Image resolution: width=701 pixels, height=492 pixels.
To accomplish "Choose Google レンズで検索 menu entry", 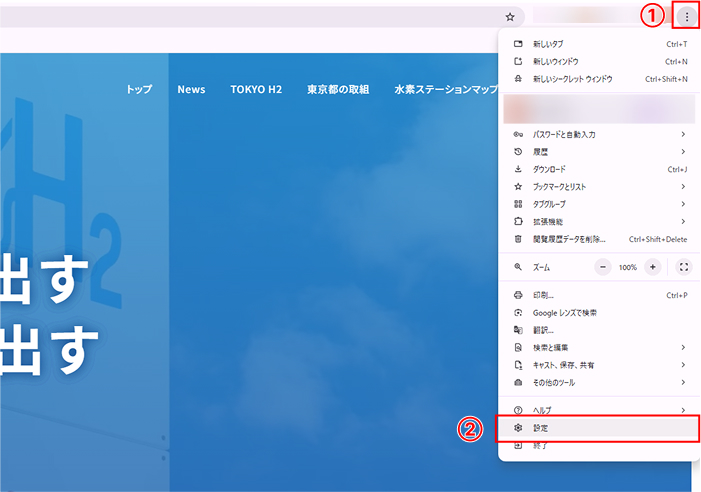I will point(599,312).
